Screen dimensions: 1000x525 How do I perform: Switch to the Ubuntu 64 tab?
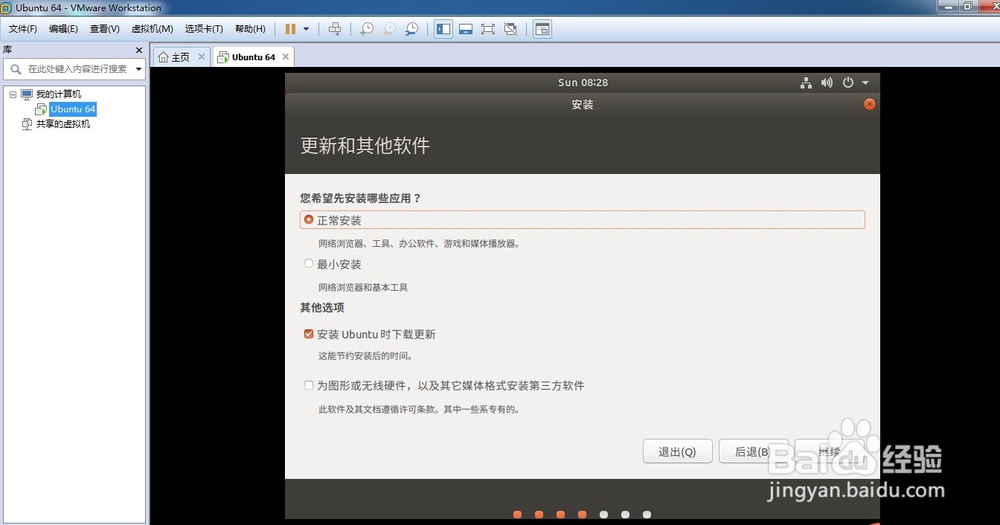(253, 57)
